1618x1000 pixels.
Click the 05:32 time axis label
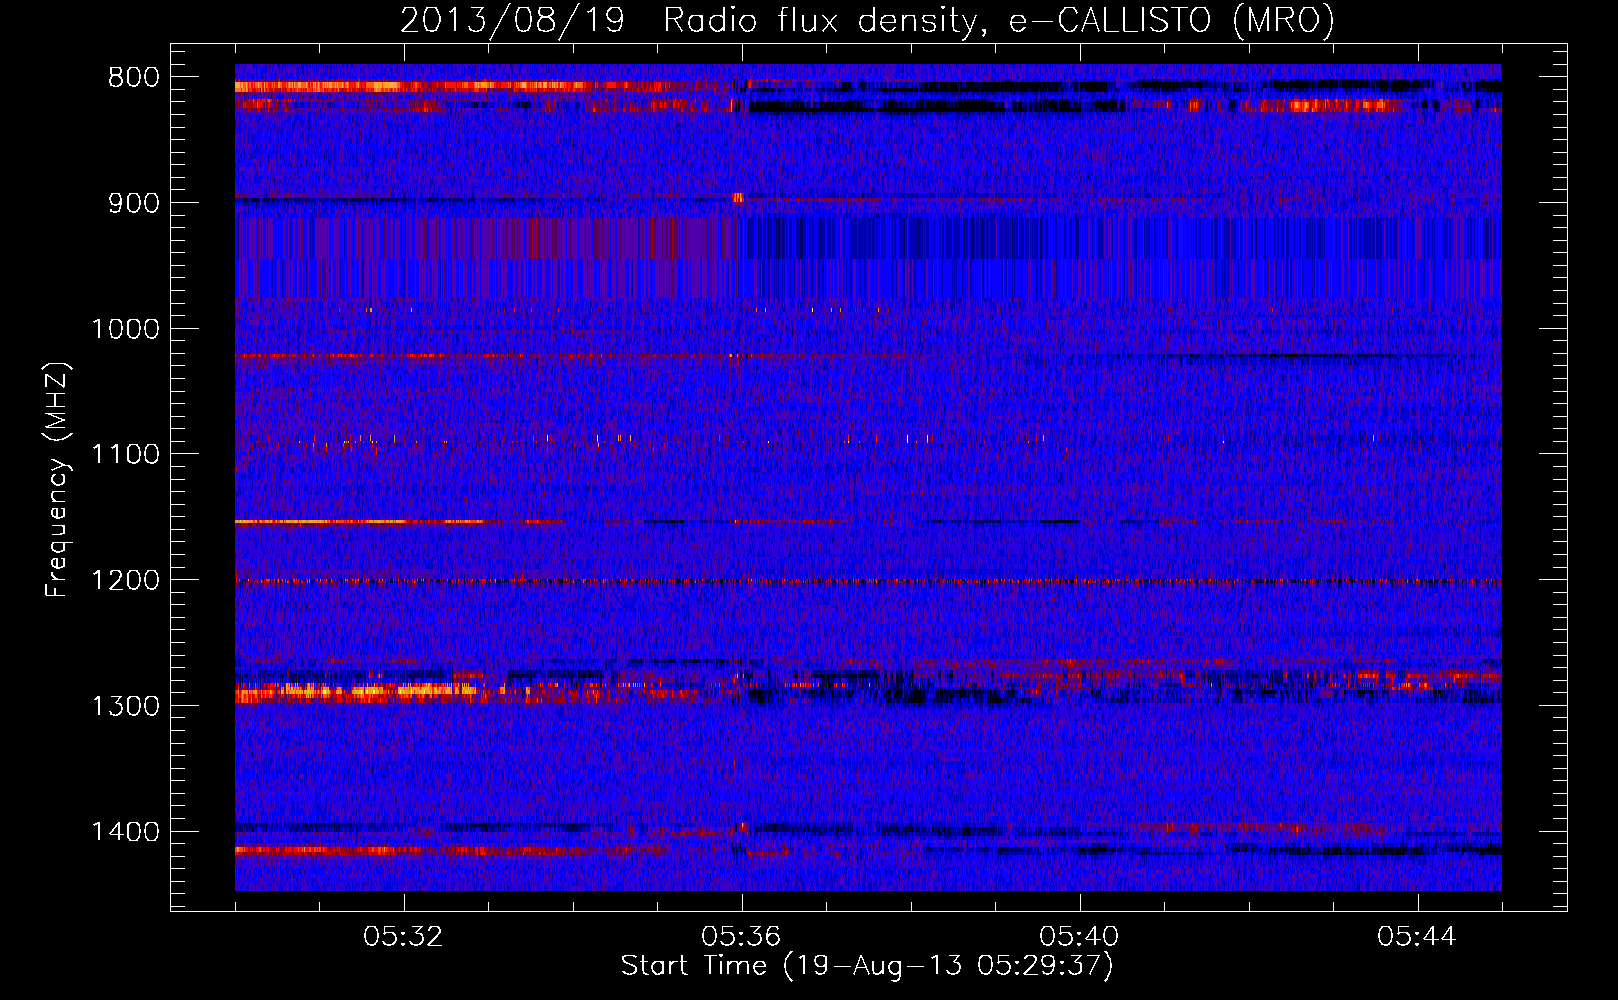pos(404,937)
